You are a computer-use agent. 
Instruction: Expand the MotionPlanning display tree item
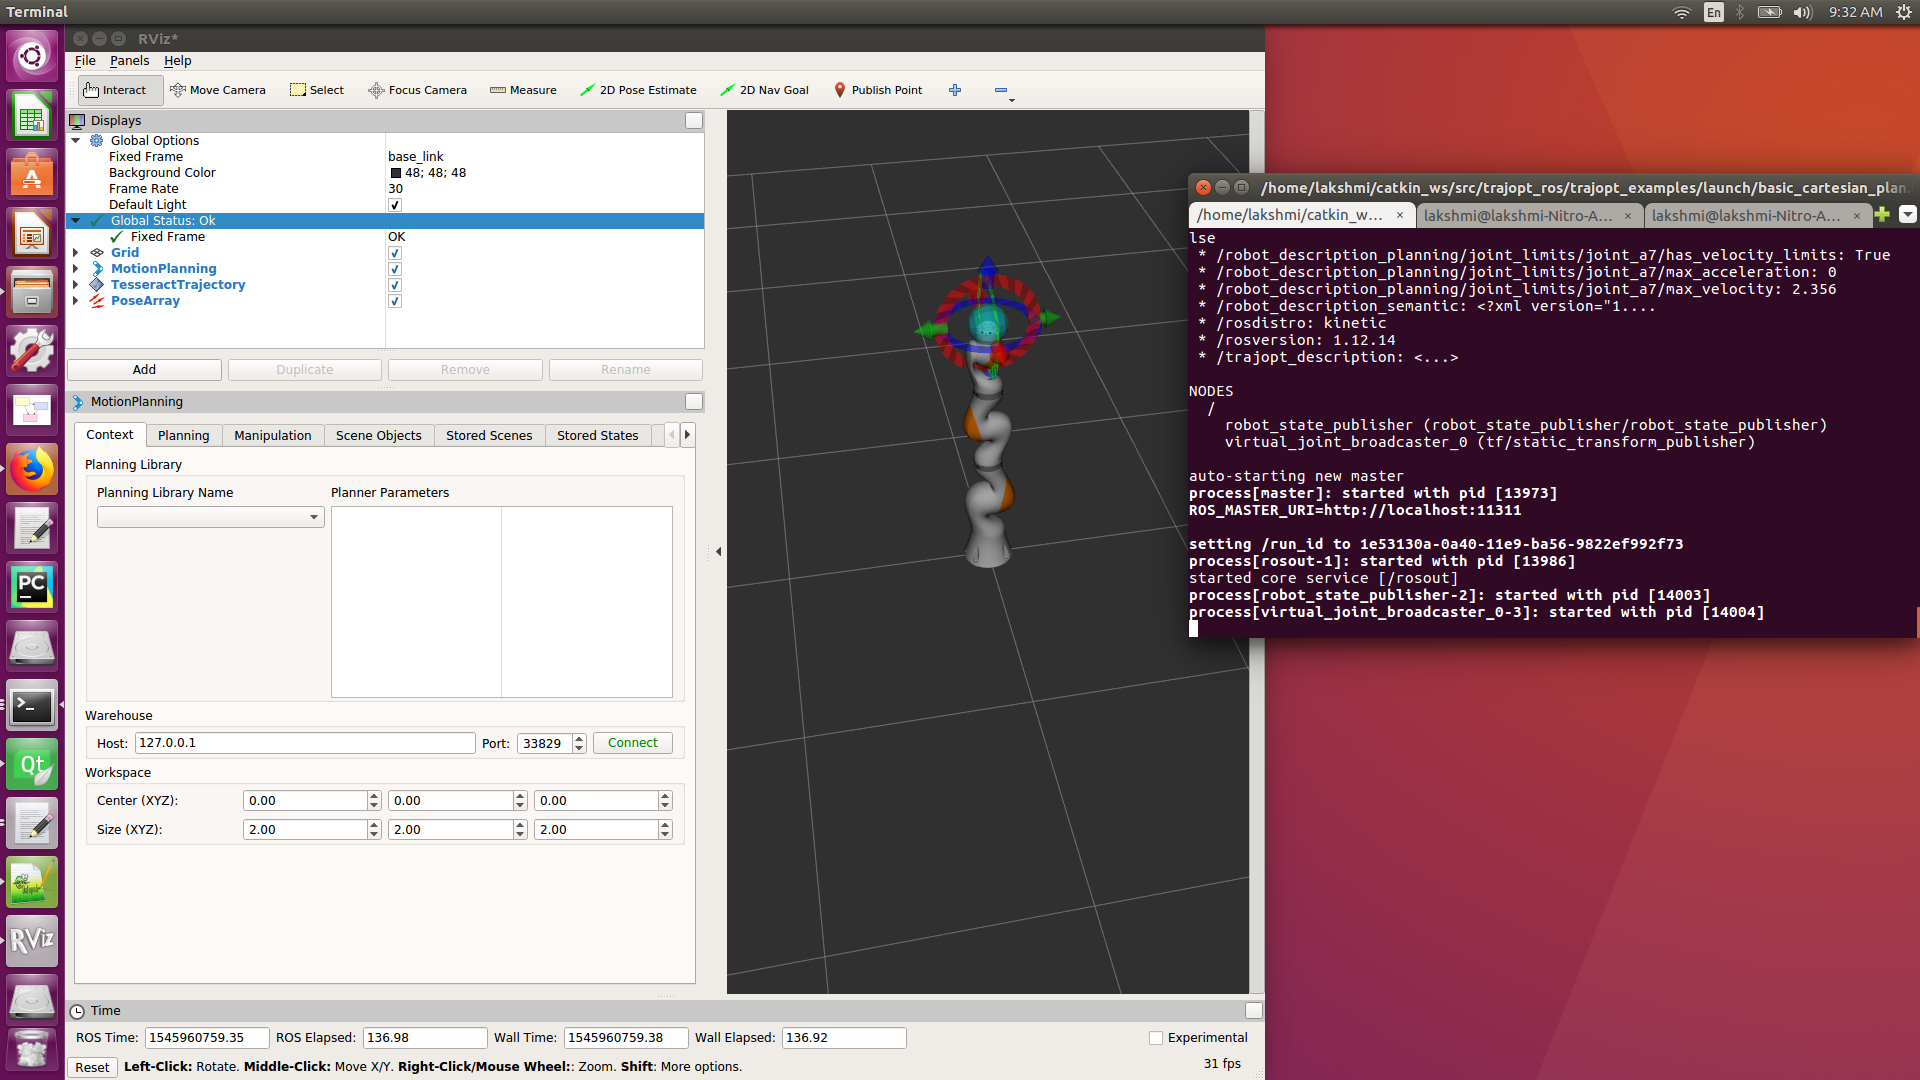pyautogui.click(x=76, y=269)
